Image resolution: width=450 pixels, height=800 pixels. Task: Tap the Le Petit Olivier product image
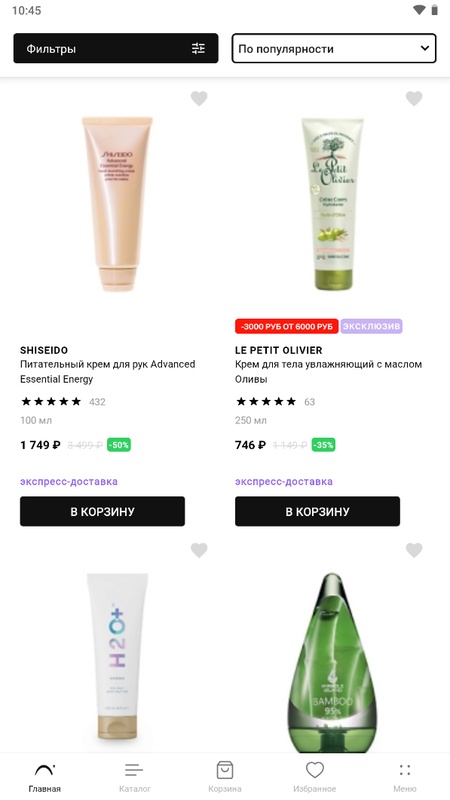click(x=332, y=204)
